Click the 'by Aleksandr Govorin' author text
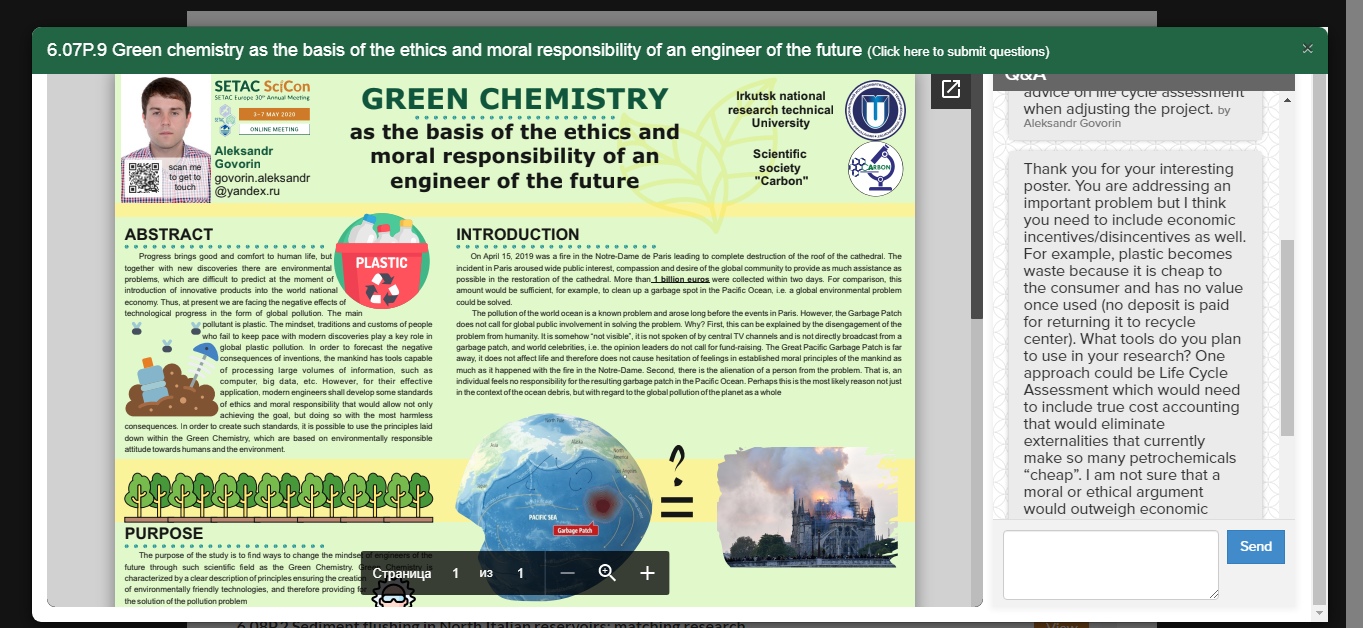This screenshot has height=628, width=1366. tap(1127, 117)
